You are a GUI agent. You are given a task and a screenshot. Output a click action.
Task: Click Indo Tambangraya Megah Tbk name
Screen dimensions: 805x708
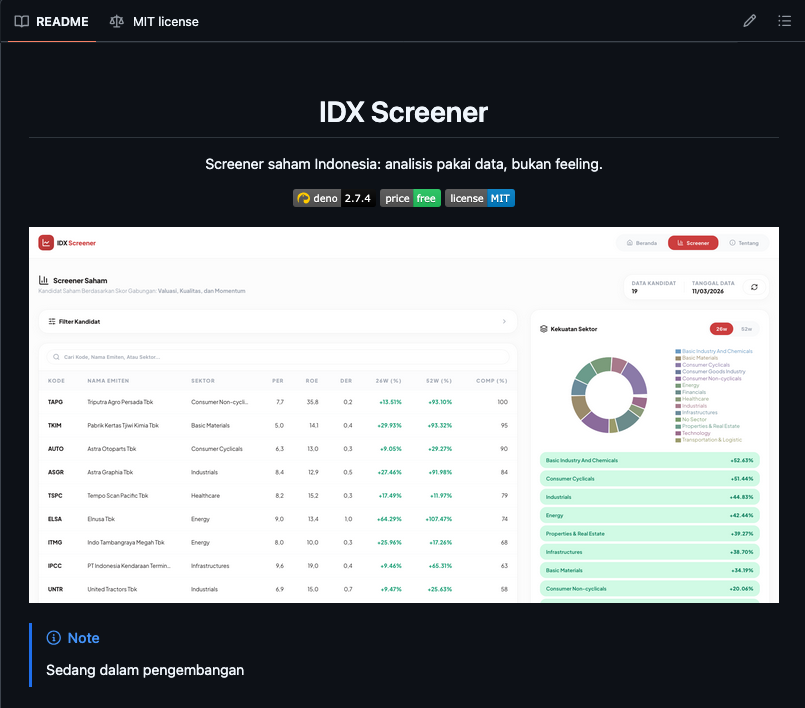[126, 542]
